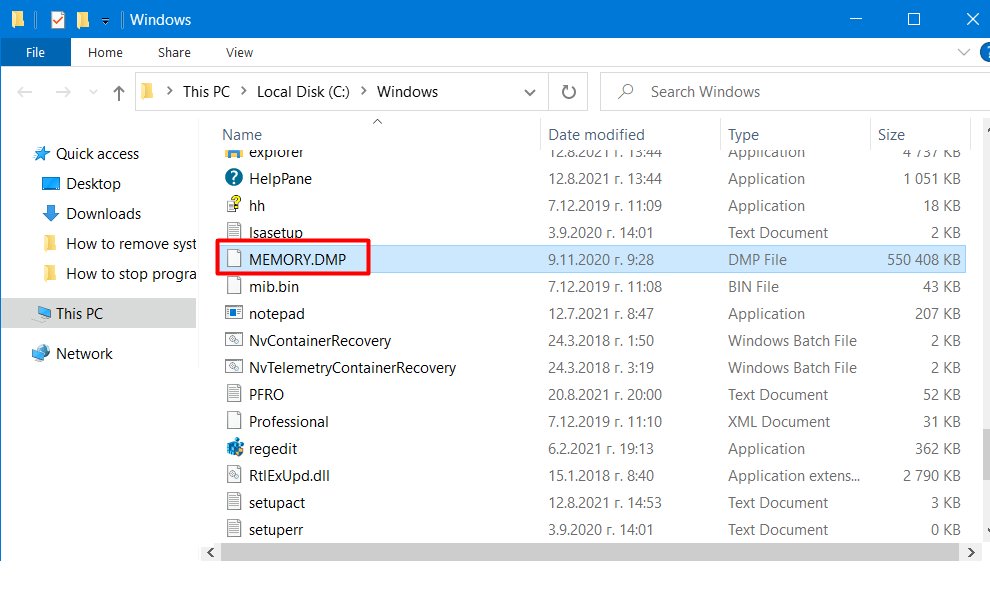The width and height of the screenshot is (990, 592).
Task: Select the mib.bin file icon
Action: 234,286
